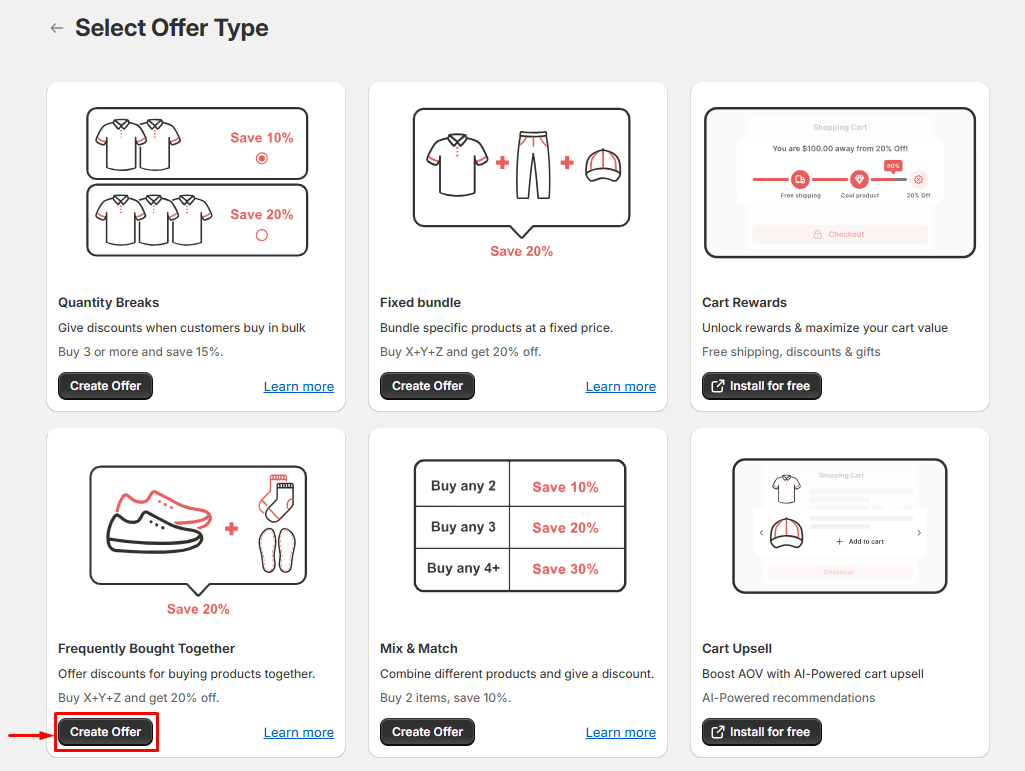Click the right carousel arrow in Cart Upsell preview
The width and height of the screenshot is (1025, 771).
(x=919, y=533)
